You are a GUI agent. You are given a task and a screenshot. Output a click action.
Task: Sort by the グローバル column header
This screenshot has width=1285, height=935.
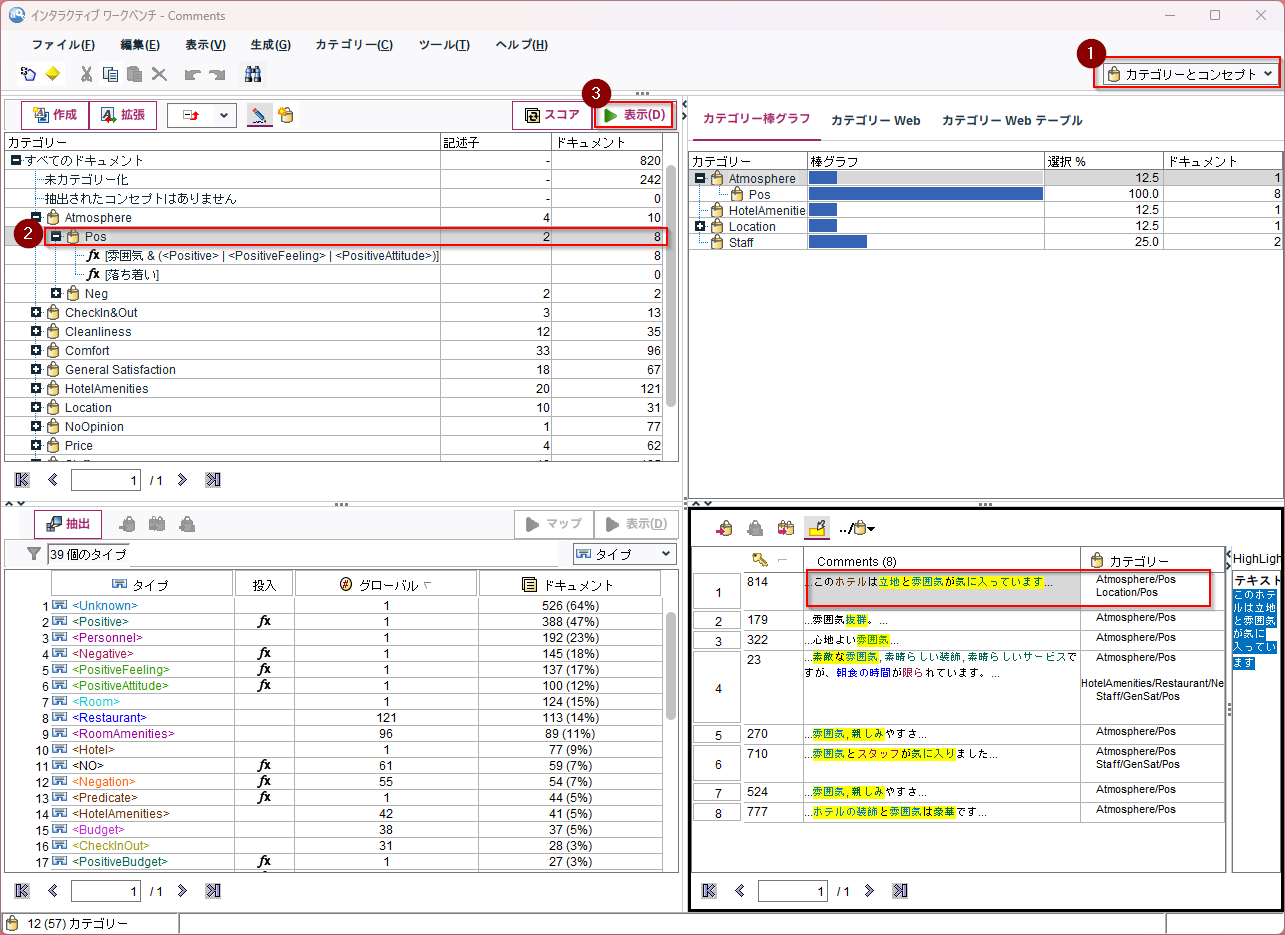click(x=384, y=584)
